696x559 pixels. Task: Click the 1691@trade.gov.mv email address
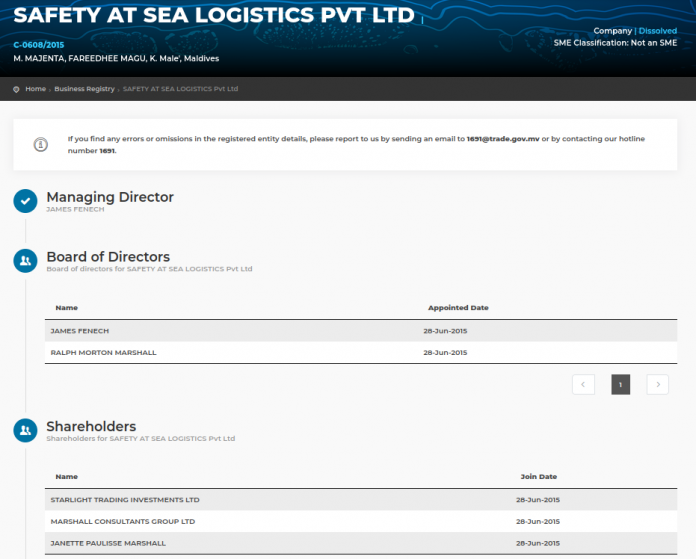click(502, 139)
